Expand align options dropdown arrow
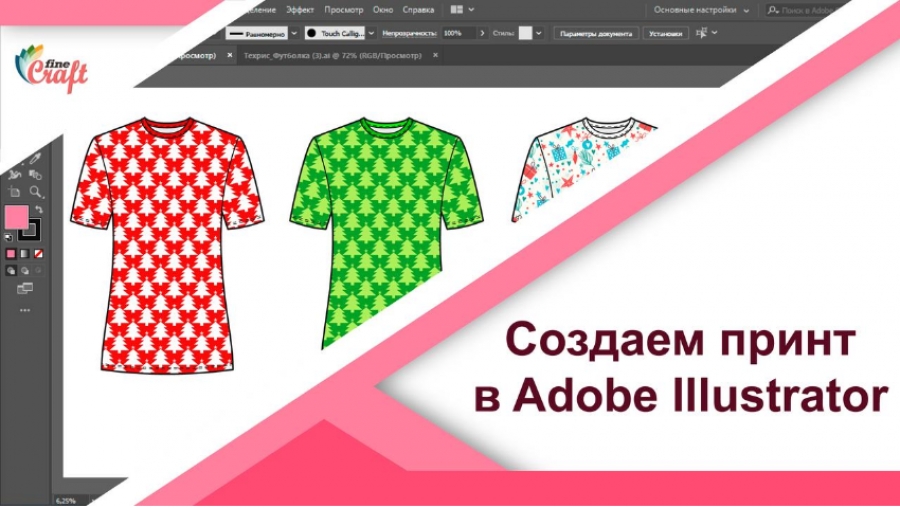Image resolution: width=900 pixels, height=508 pixels. [714, 33]
